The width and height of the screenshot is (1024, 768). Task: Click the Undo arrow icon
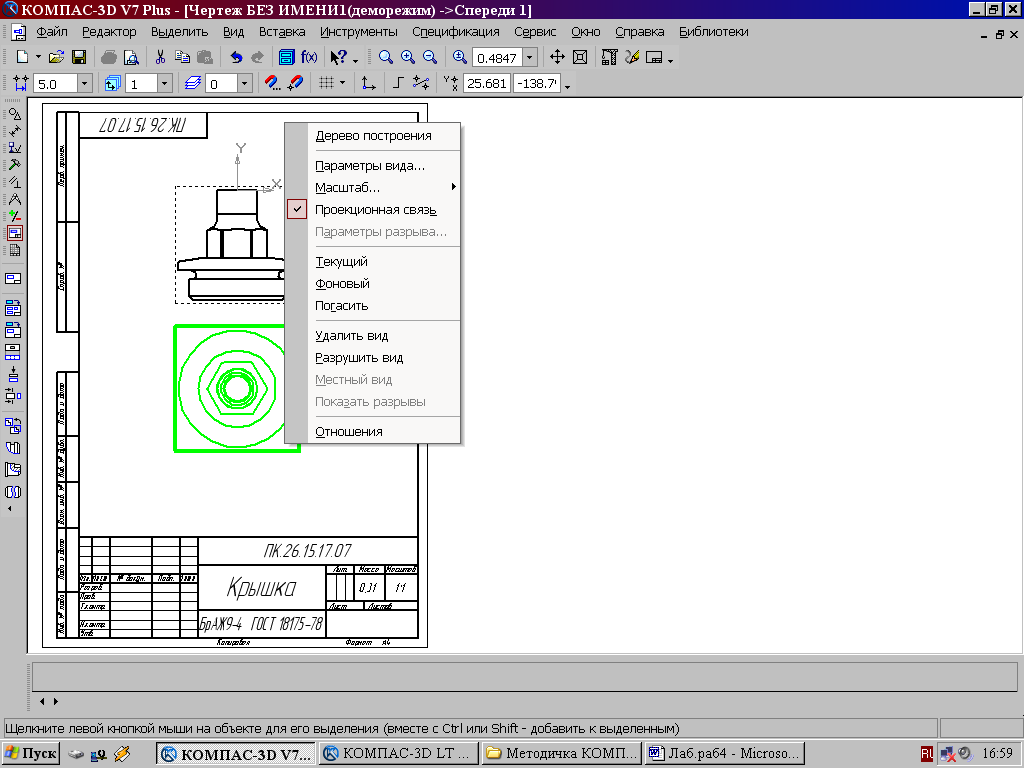pyautogui.click(x=236, y=58)
